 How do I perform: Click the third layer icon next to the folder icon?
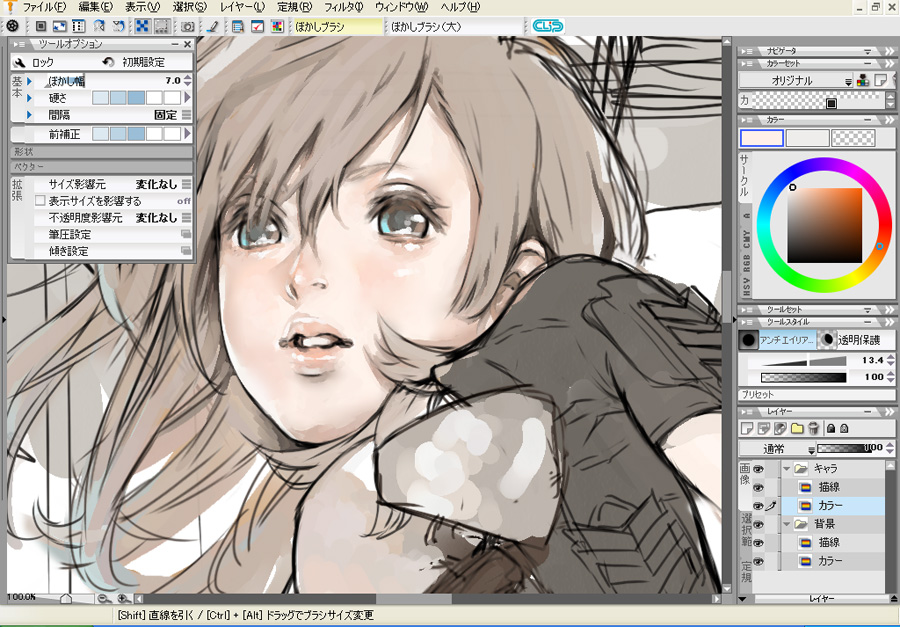click(x=780, y=428)
